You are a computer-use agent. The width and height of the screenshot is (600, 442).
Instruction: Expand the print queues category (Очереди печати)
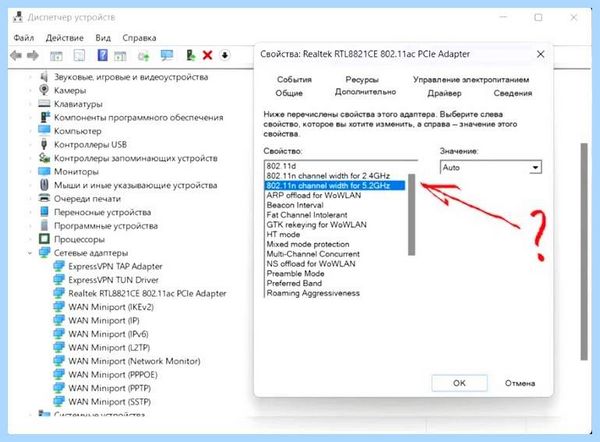[30, 199]
